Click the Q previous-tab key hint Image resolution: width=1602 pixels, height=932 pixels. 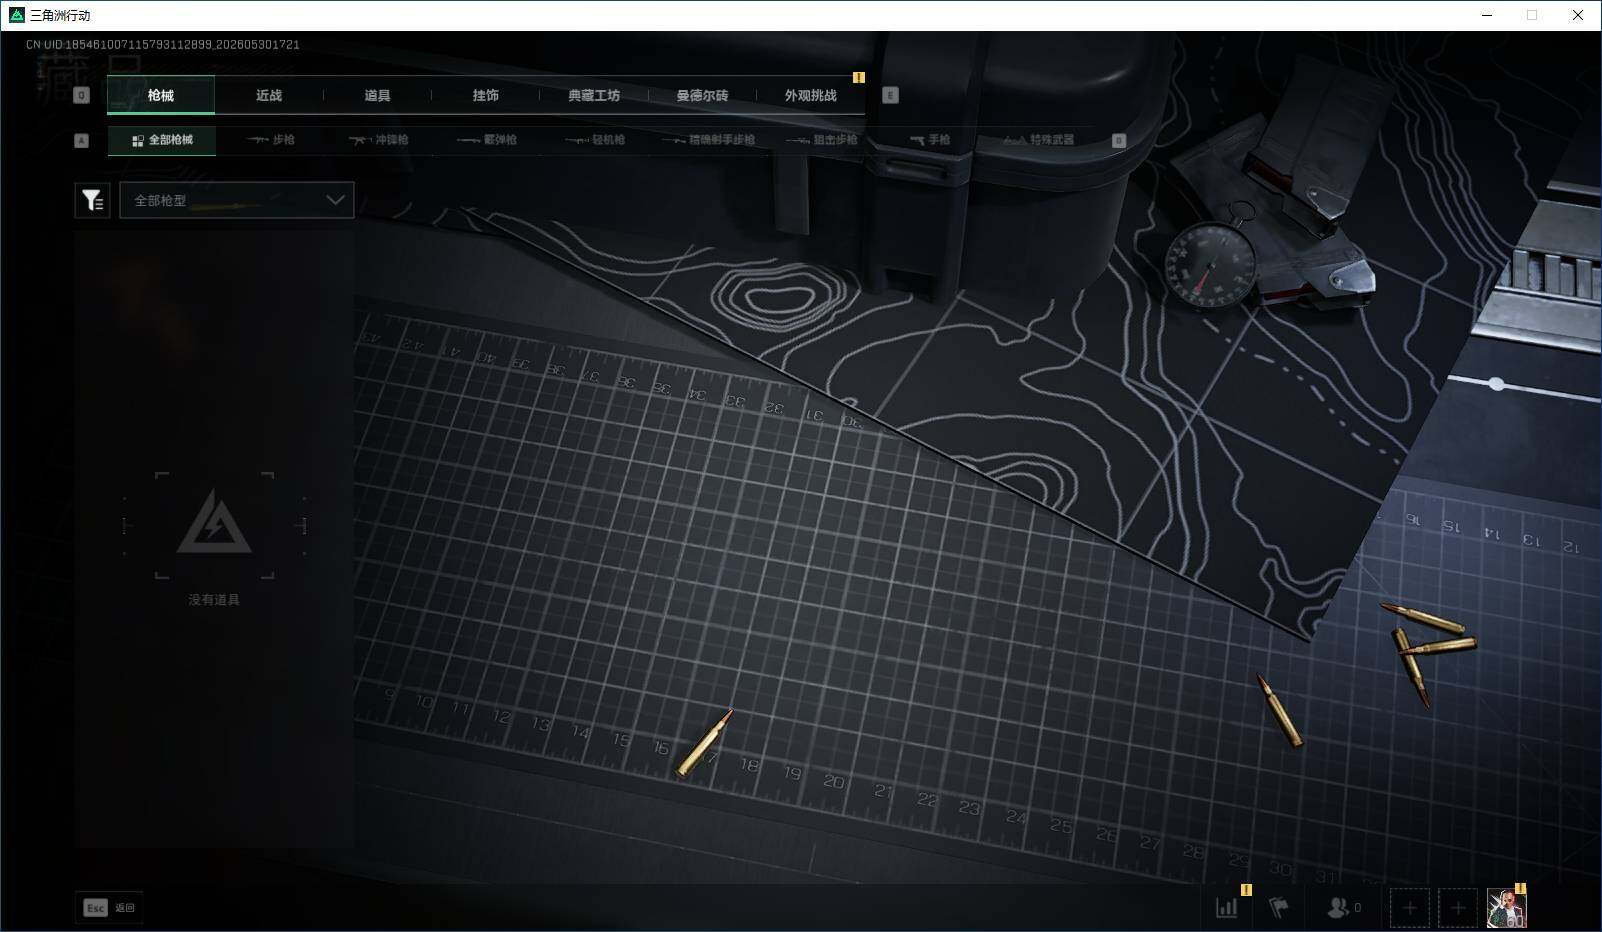point(82,95)
